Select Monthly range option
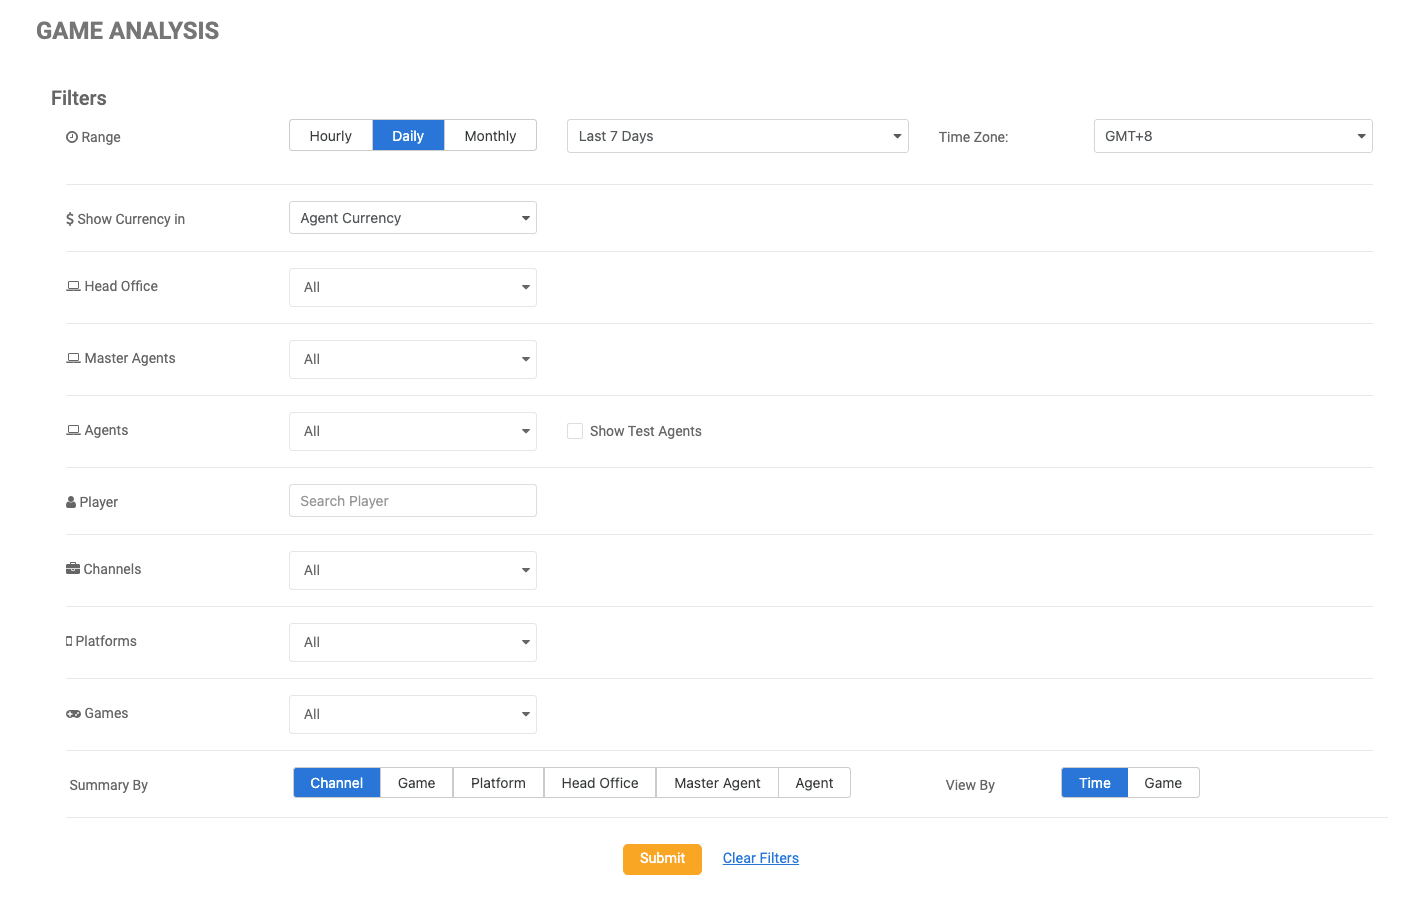This screenshot has width=1425, height=902. pyautogui.click(x=490, y=136)
